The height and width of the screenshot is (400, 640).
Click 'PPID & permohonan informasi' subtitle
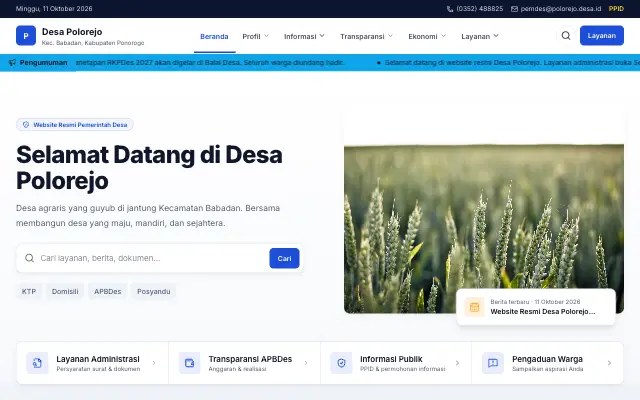coord(402,369)
